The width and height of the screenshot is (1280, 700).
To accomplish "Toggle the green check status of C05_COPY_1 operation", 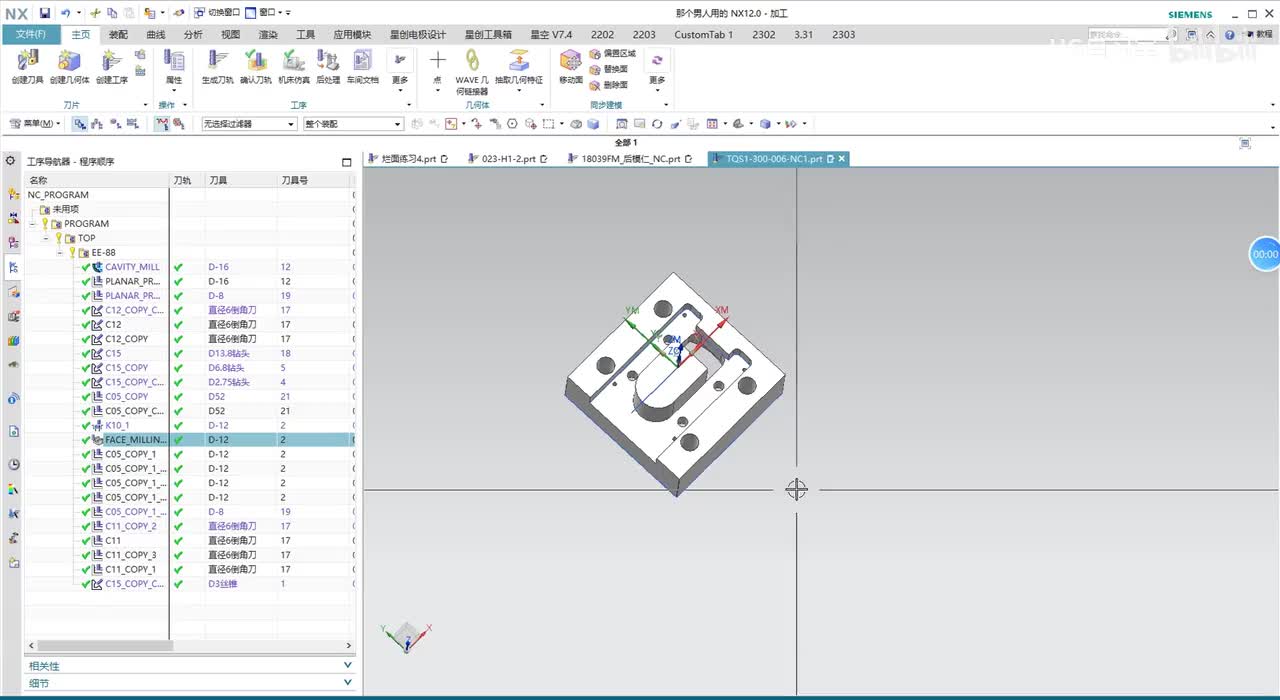I will click(86, 454).
